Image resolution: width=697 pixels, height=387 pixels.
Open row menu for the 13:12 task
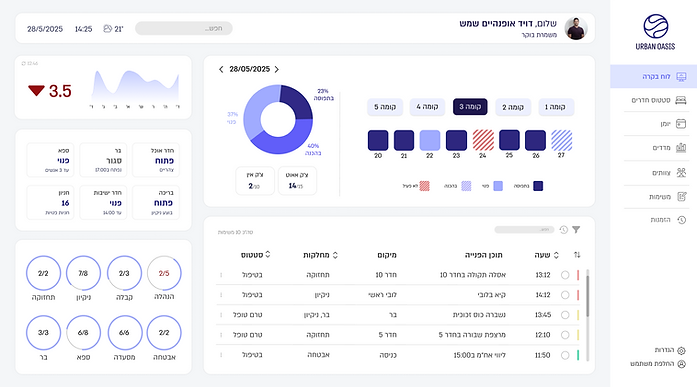[x=221, y=275]
